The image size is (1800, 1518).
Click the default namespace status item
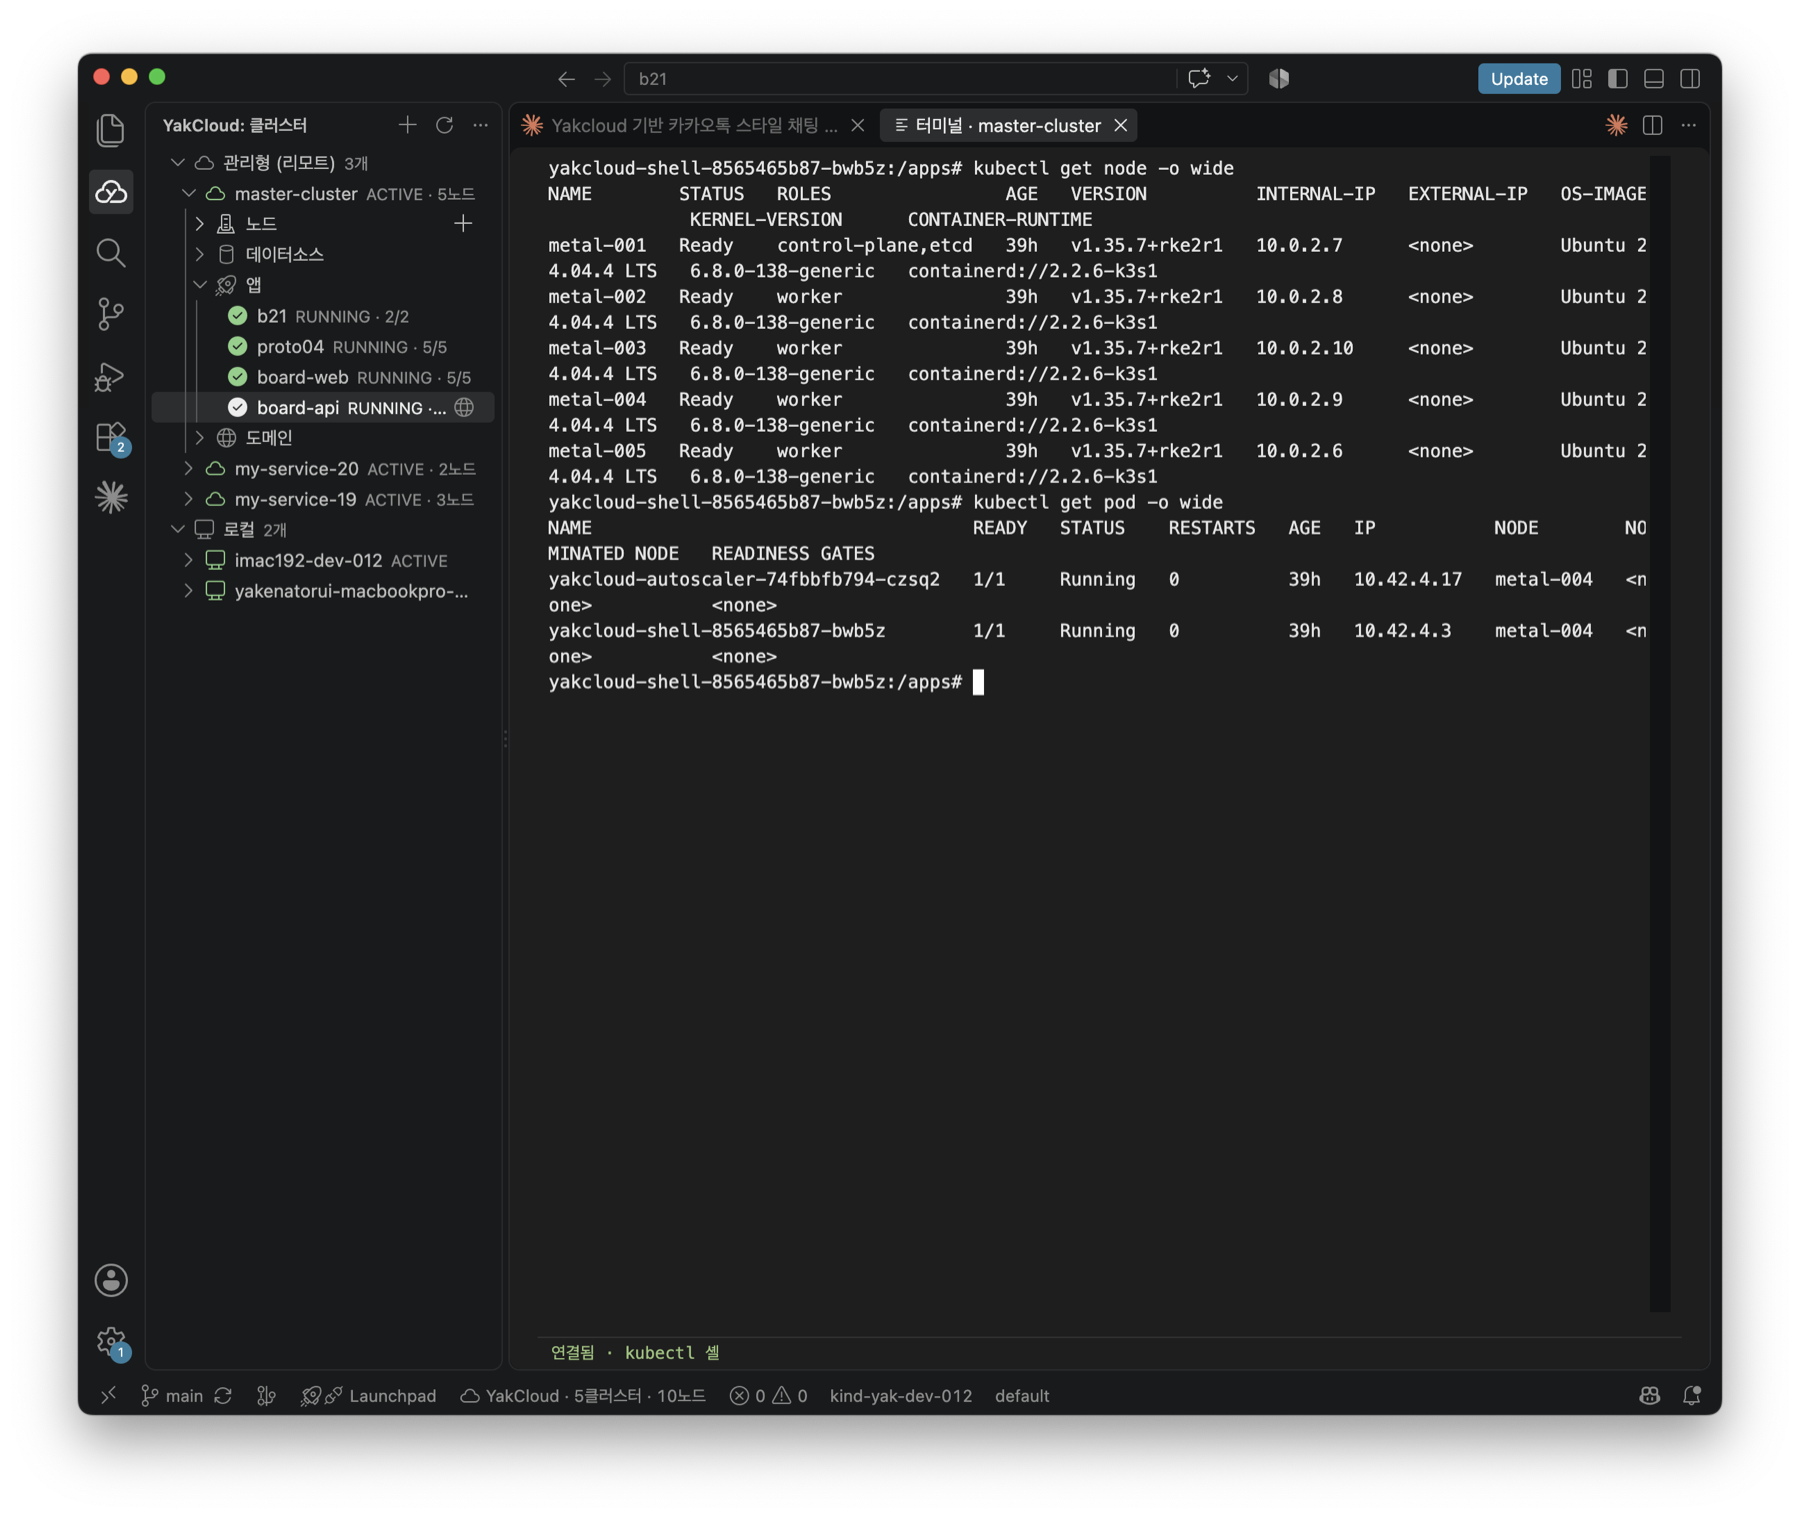point(1022,1395)
